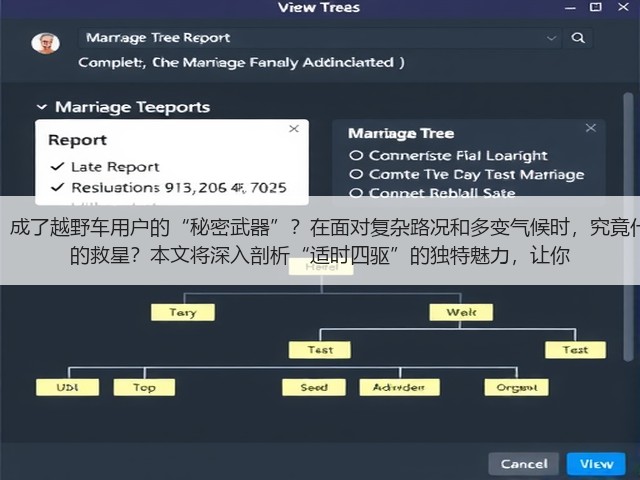This screenshot has width=640, height=480.
Task: Toggle the Resluations 913,206 checkmark item
Action: [x=58, y=187]
